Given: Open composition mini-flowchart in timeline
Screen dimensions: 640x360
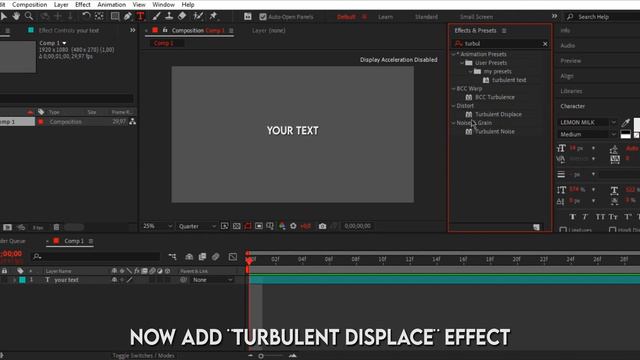Looking at the screenshot, I should 172,256.
